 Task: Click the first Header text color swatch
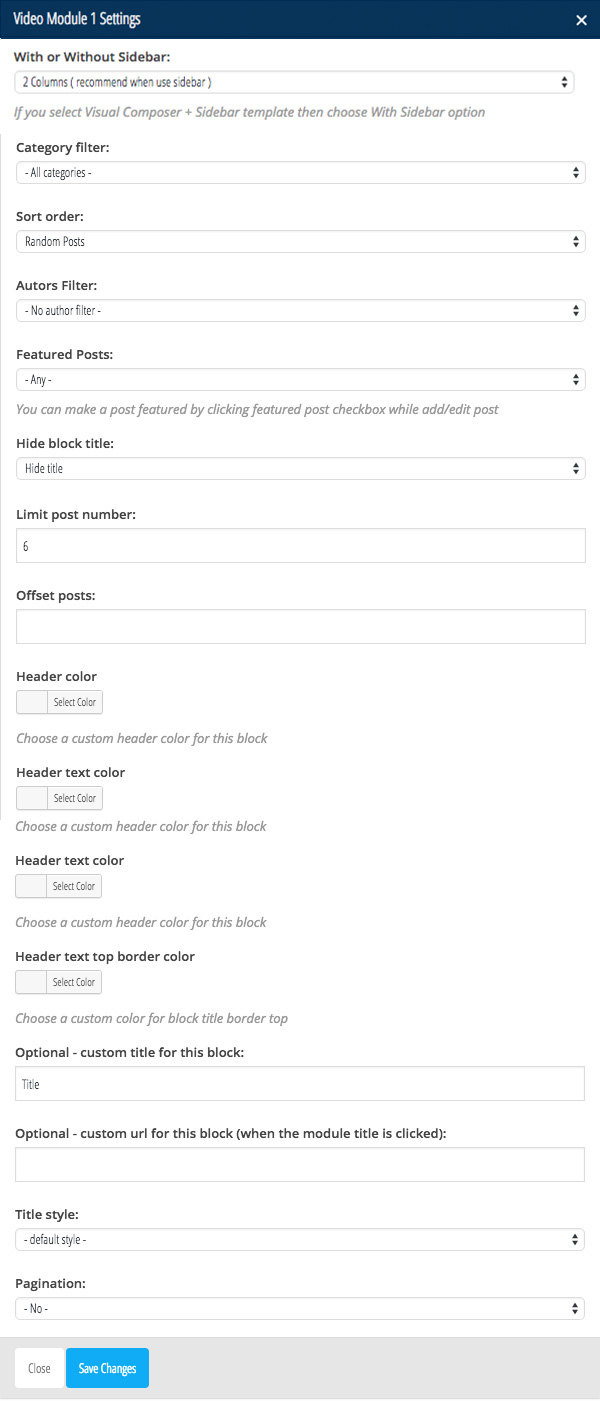point(32,798)
